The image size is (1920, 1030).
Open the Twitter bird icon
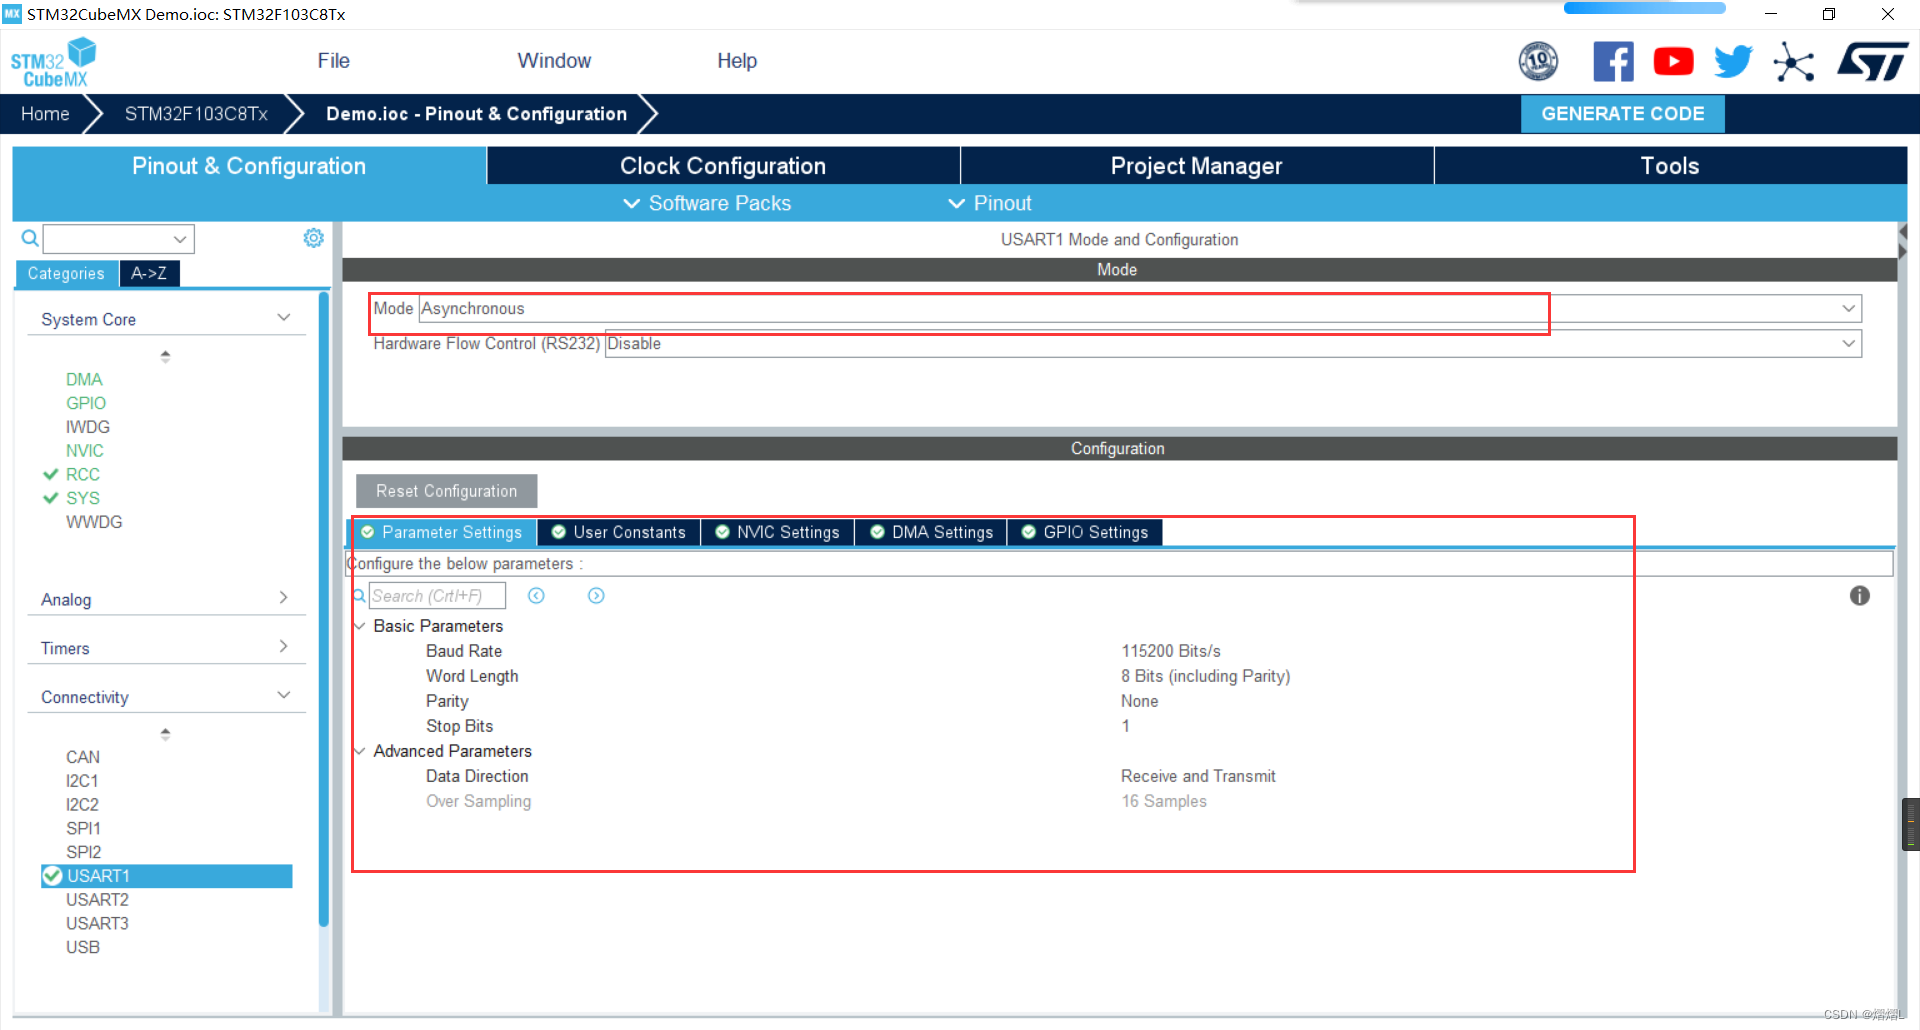1733,62
